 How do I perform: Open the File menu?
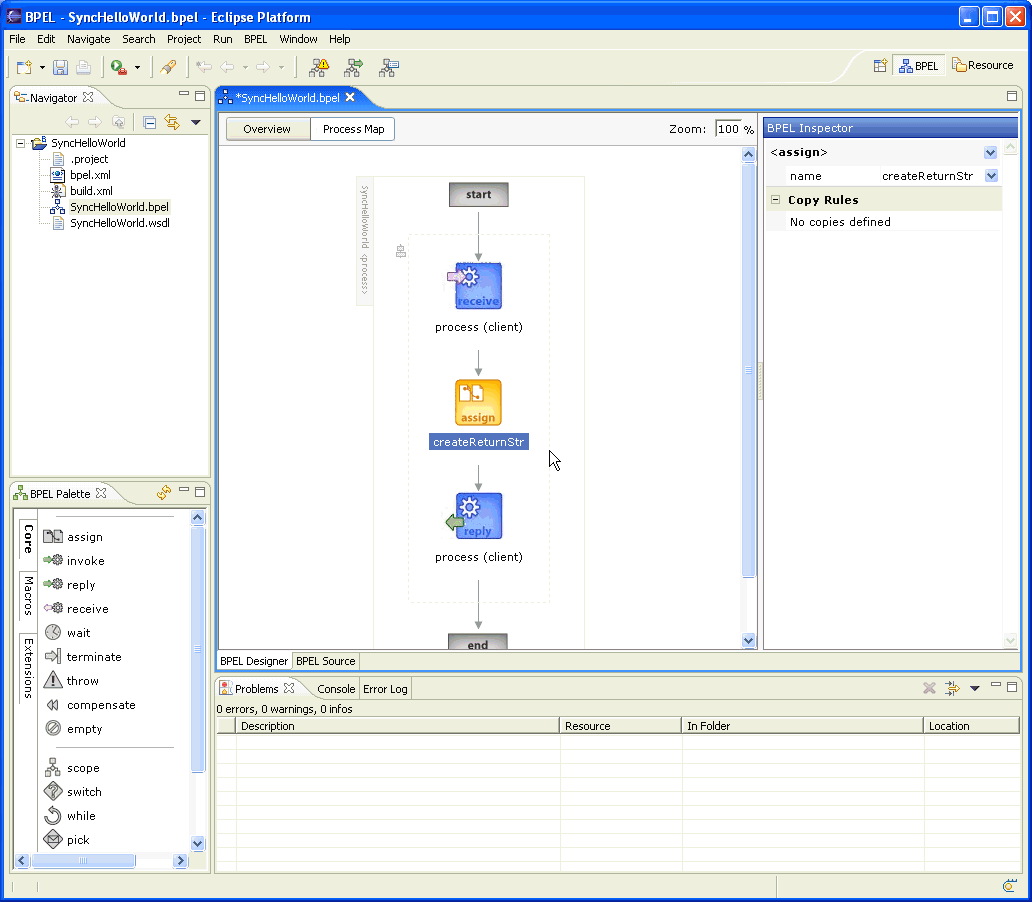(17, 39)
